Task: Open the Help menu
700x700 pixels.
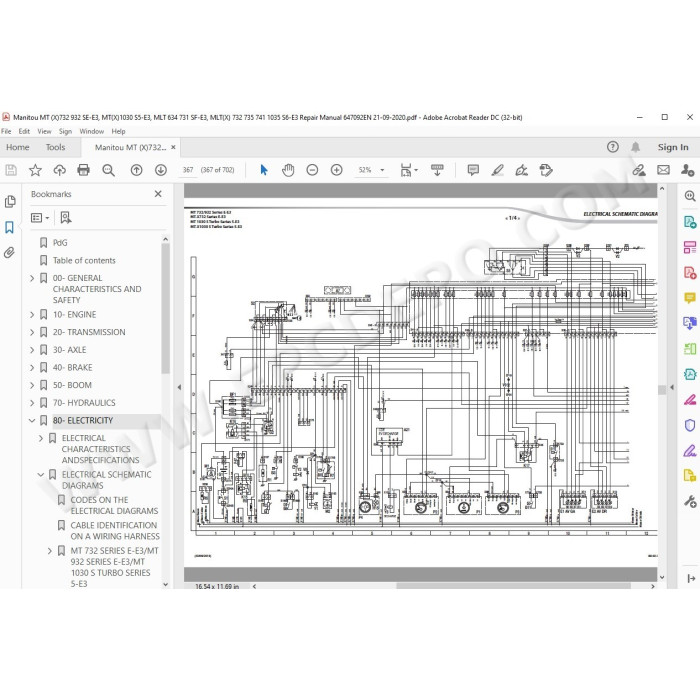Action: coord(118,131)
